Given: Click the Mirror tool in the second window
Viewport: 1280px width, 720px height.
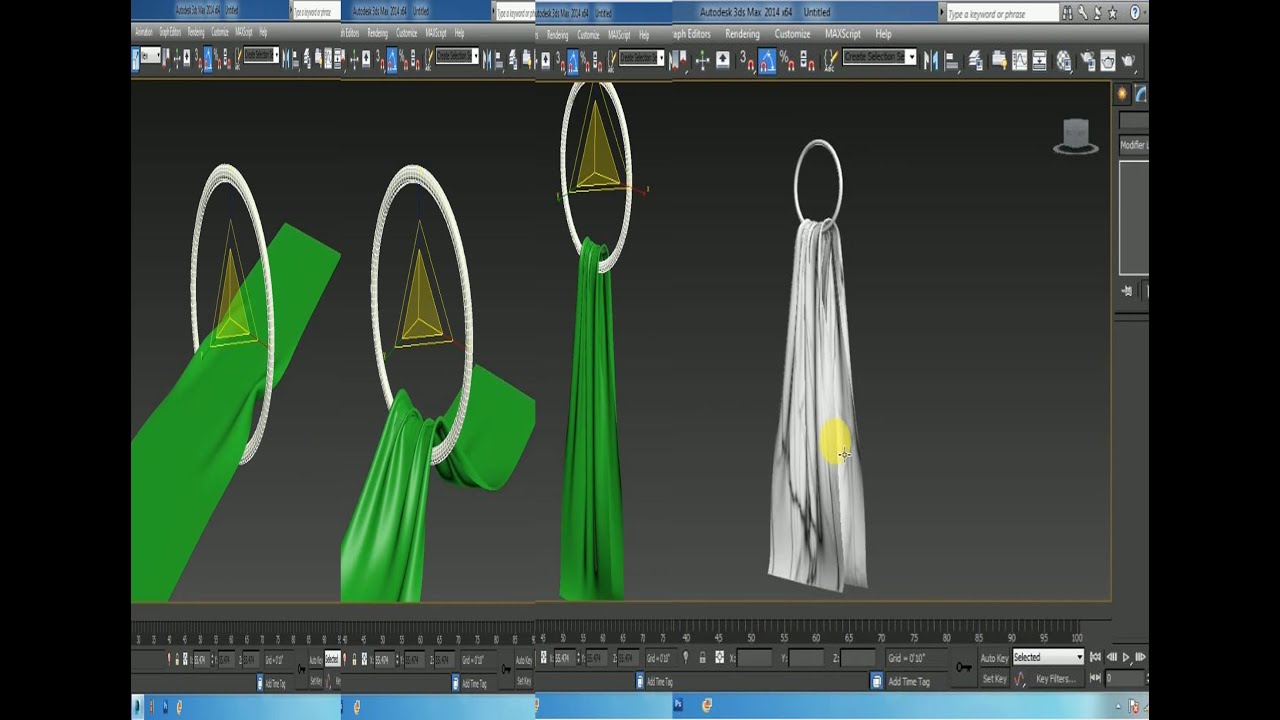Looking at the screenshot, I should [x=487, y=58].
